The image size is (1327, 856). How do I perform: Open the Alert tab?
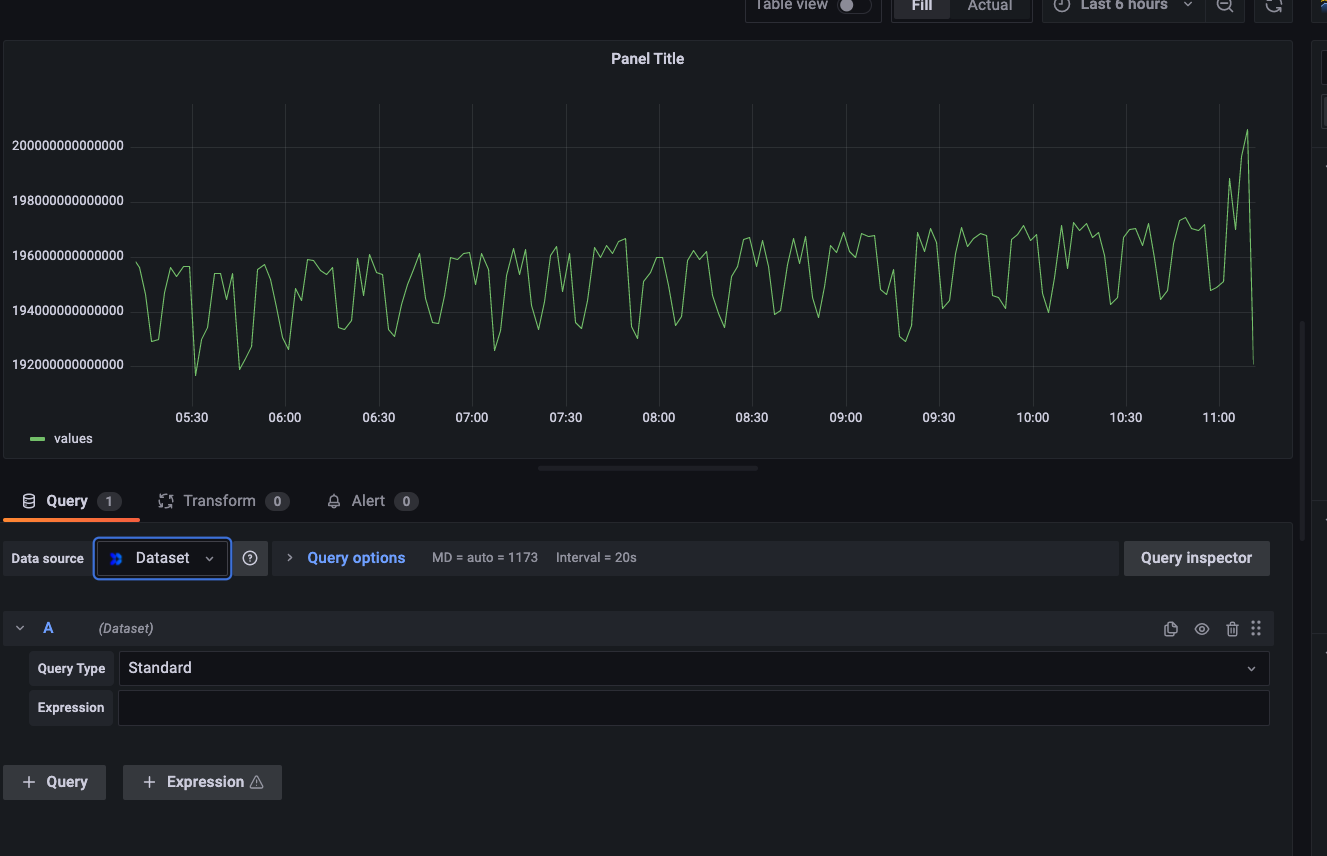pyautogui.click(x=372, y=501)
